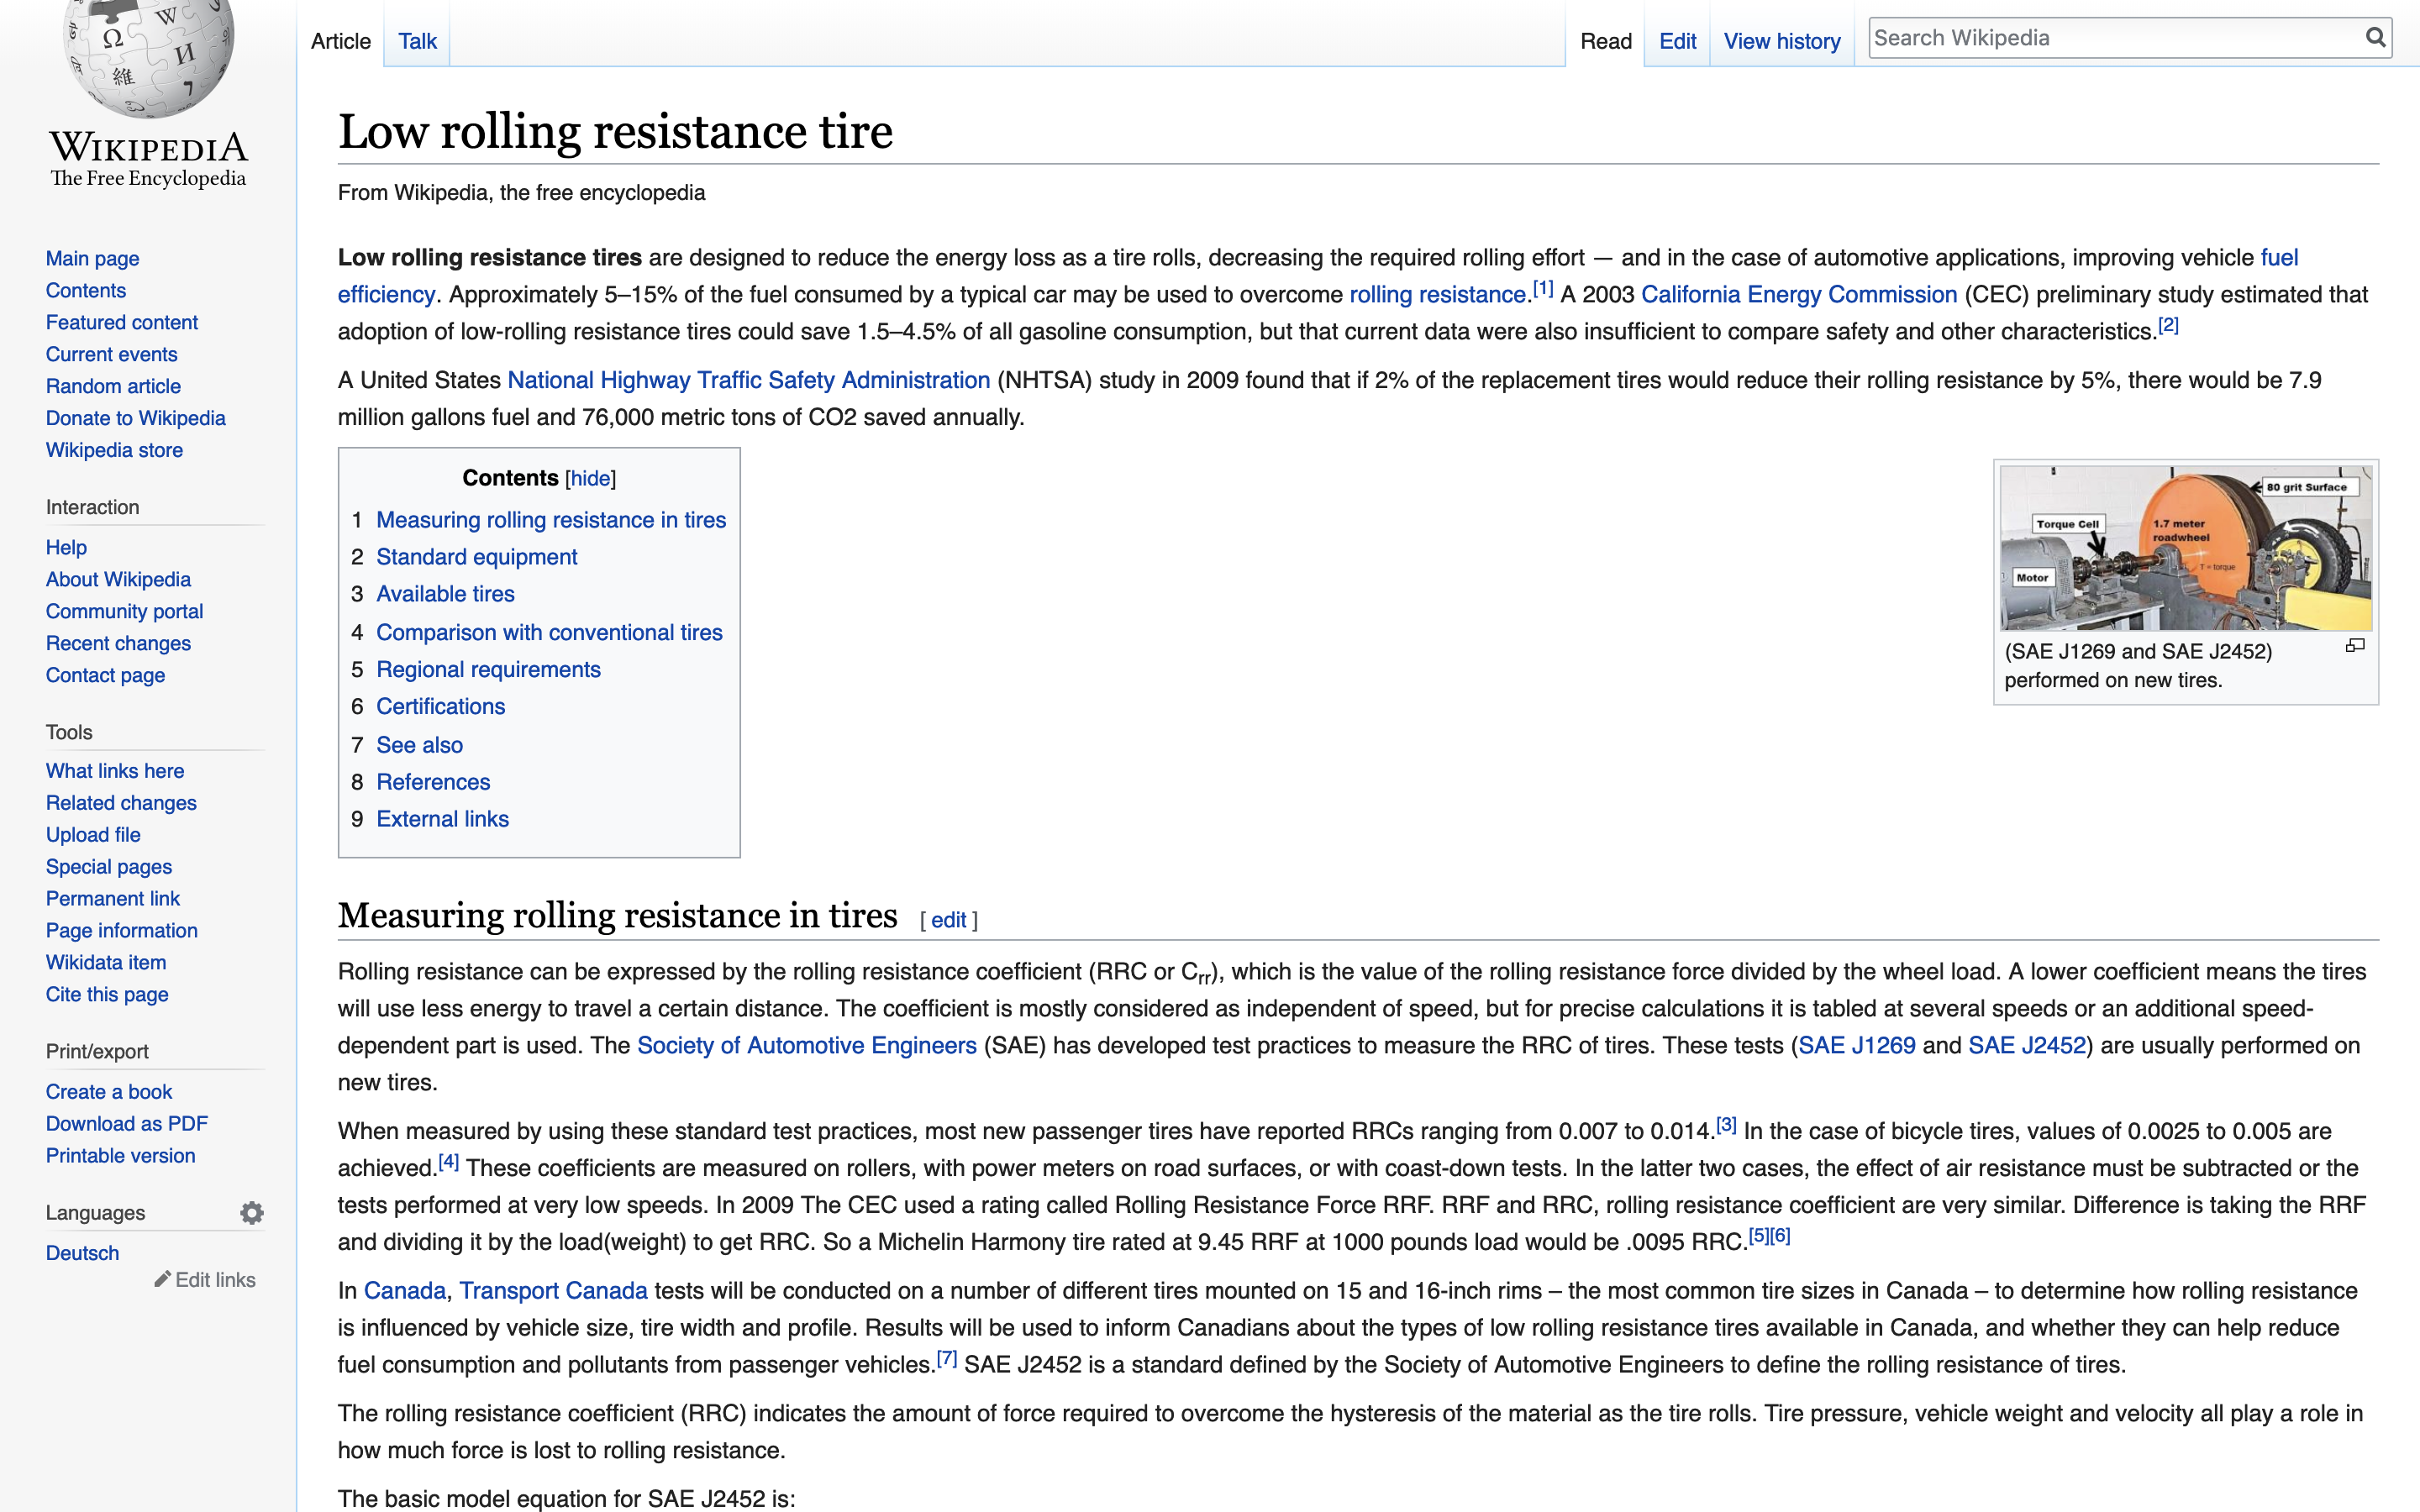Open About Wikipedia link
This screenshot has width=2420, height=1512.
pyautogui.click(x=118, y=579)
